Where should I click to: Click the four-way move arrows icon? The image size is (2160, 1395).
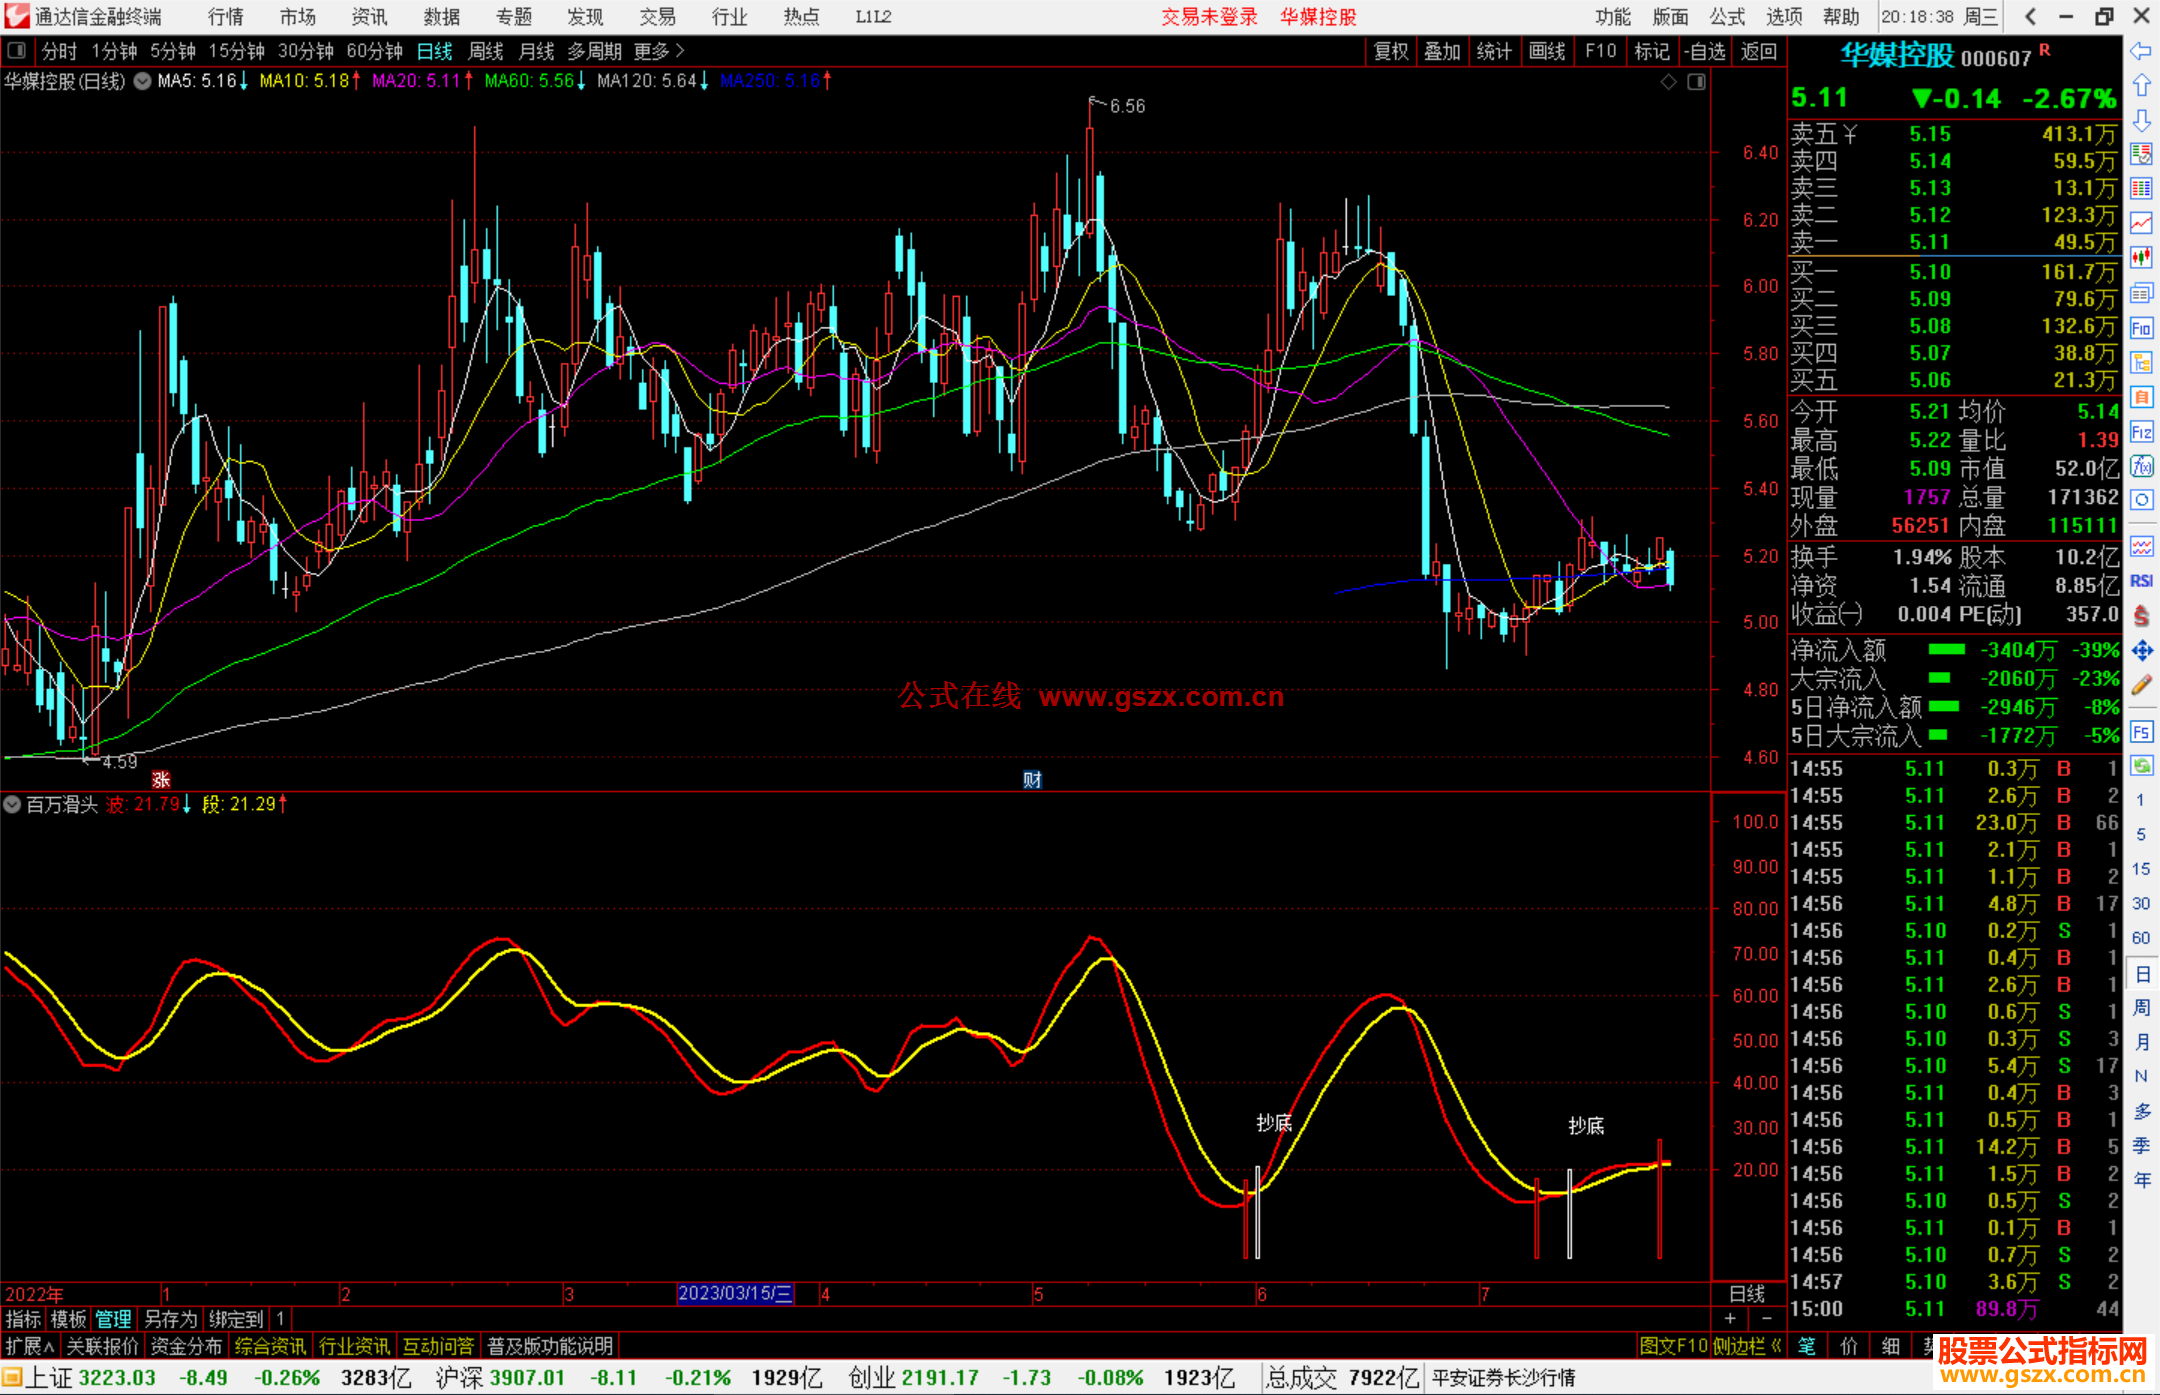tap(2141, 651)
